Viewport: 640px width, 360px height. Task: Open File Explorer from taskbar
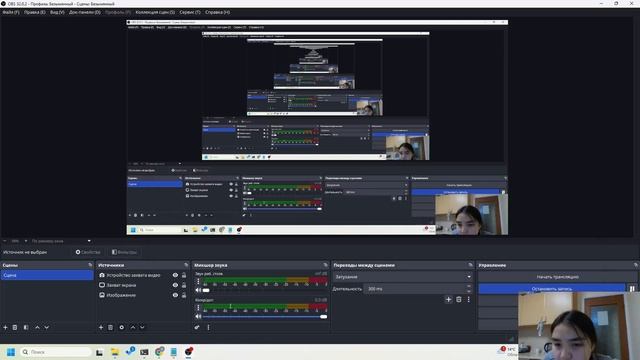point(115,352)
